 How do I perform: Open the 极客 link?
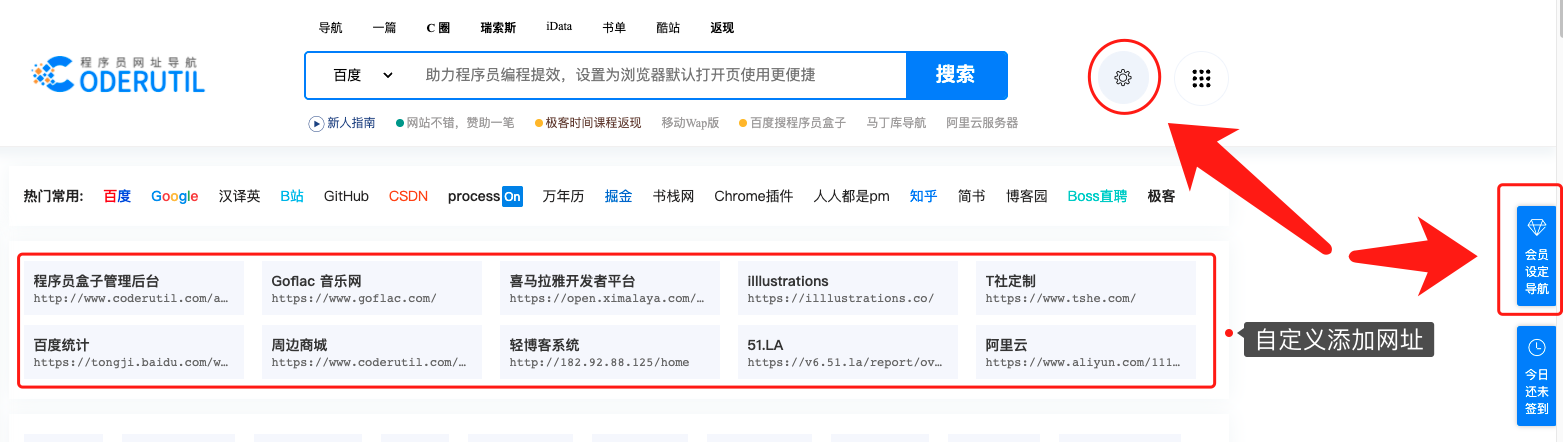1161,196
